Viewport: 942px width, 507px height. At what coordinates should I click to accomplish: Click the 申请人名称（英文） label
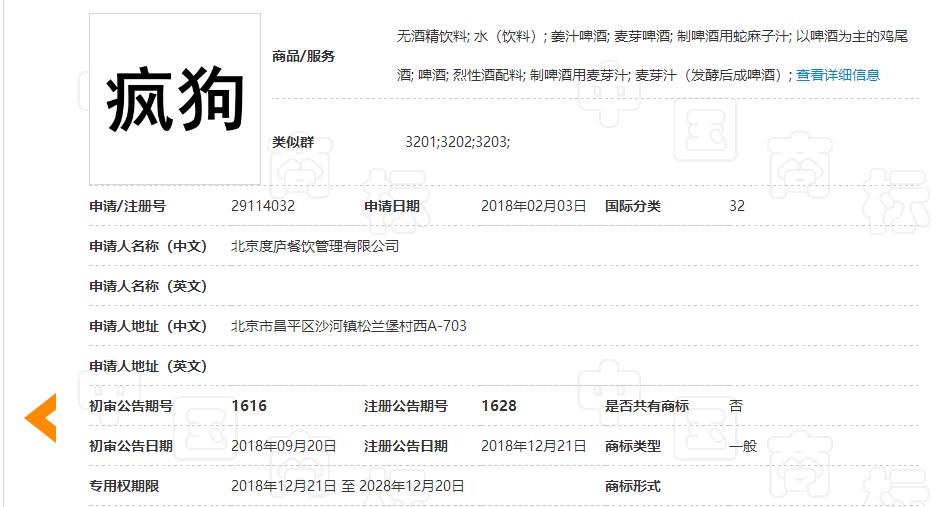[x=148, y=286]
